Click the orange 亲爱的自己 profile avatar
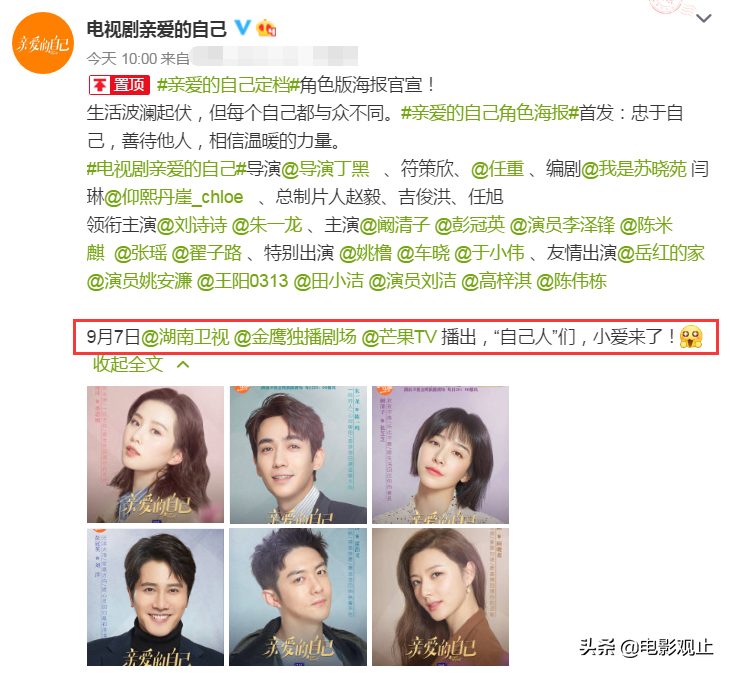The height and width of the screenshot is (673, 730). click(x=43, y=43)
